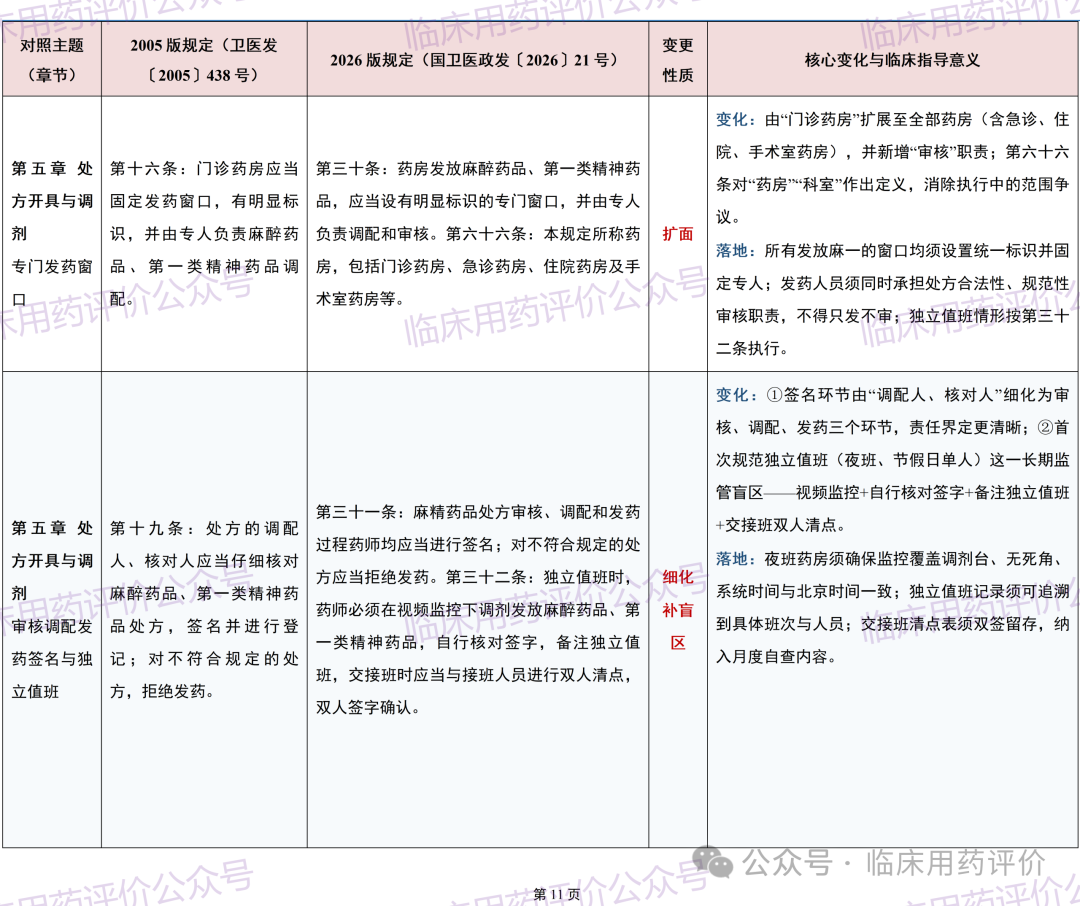Select the '审核调配发药签名与独立值班' topic cell
The height and width of the screenshot is (906, 1080).
tap(52, 610)
